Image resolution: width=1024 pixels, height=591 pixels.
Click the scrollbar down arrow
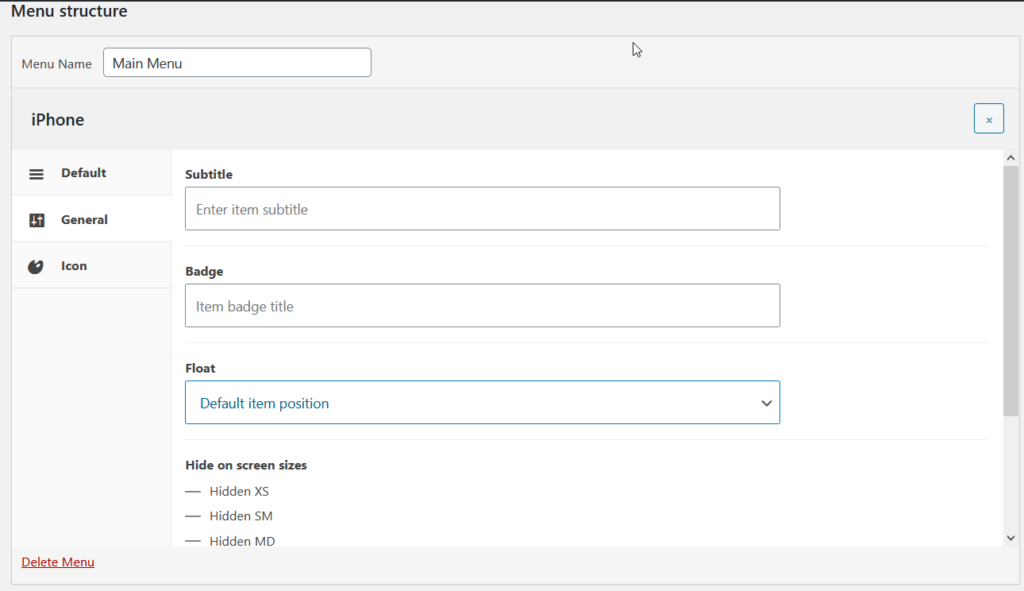(x=1010, y=538)
